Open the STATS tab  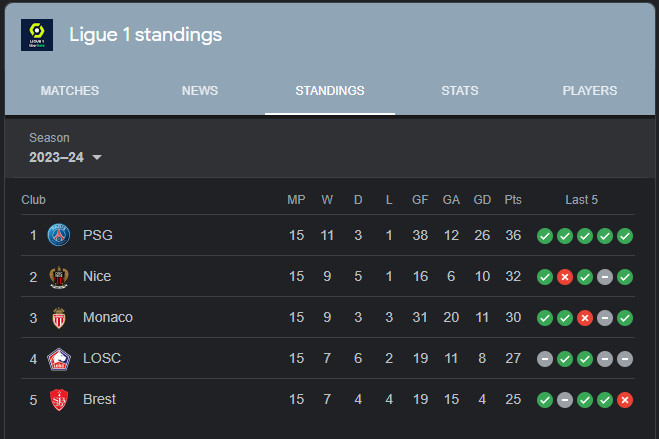point(460,91)
